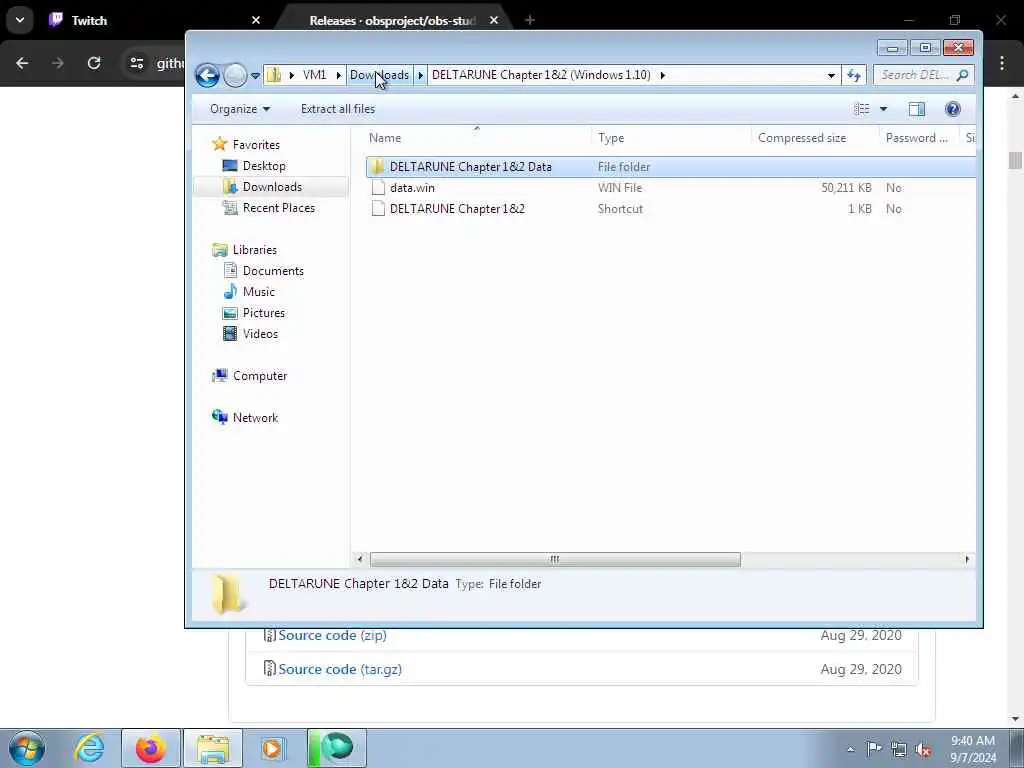The image size is (1024, 768).
Task: Open Recent Places in navigation pane
Action: pyautogui.click(x=279, y=208)
